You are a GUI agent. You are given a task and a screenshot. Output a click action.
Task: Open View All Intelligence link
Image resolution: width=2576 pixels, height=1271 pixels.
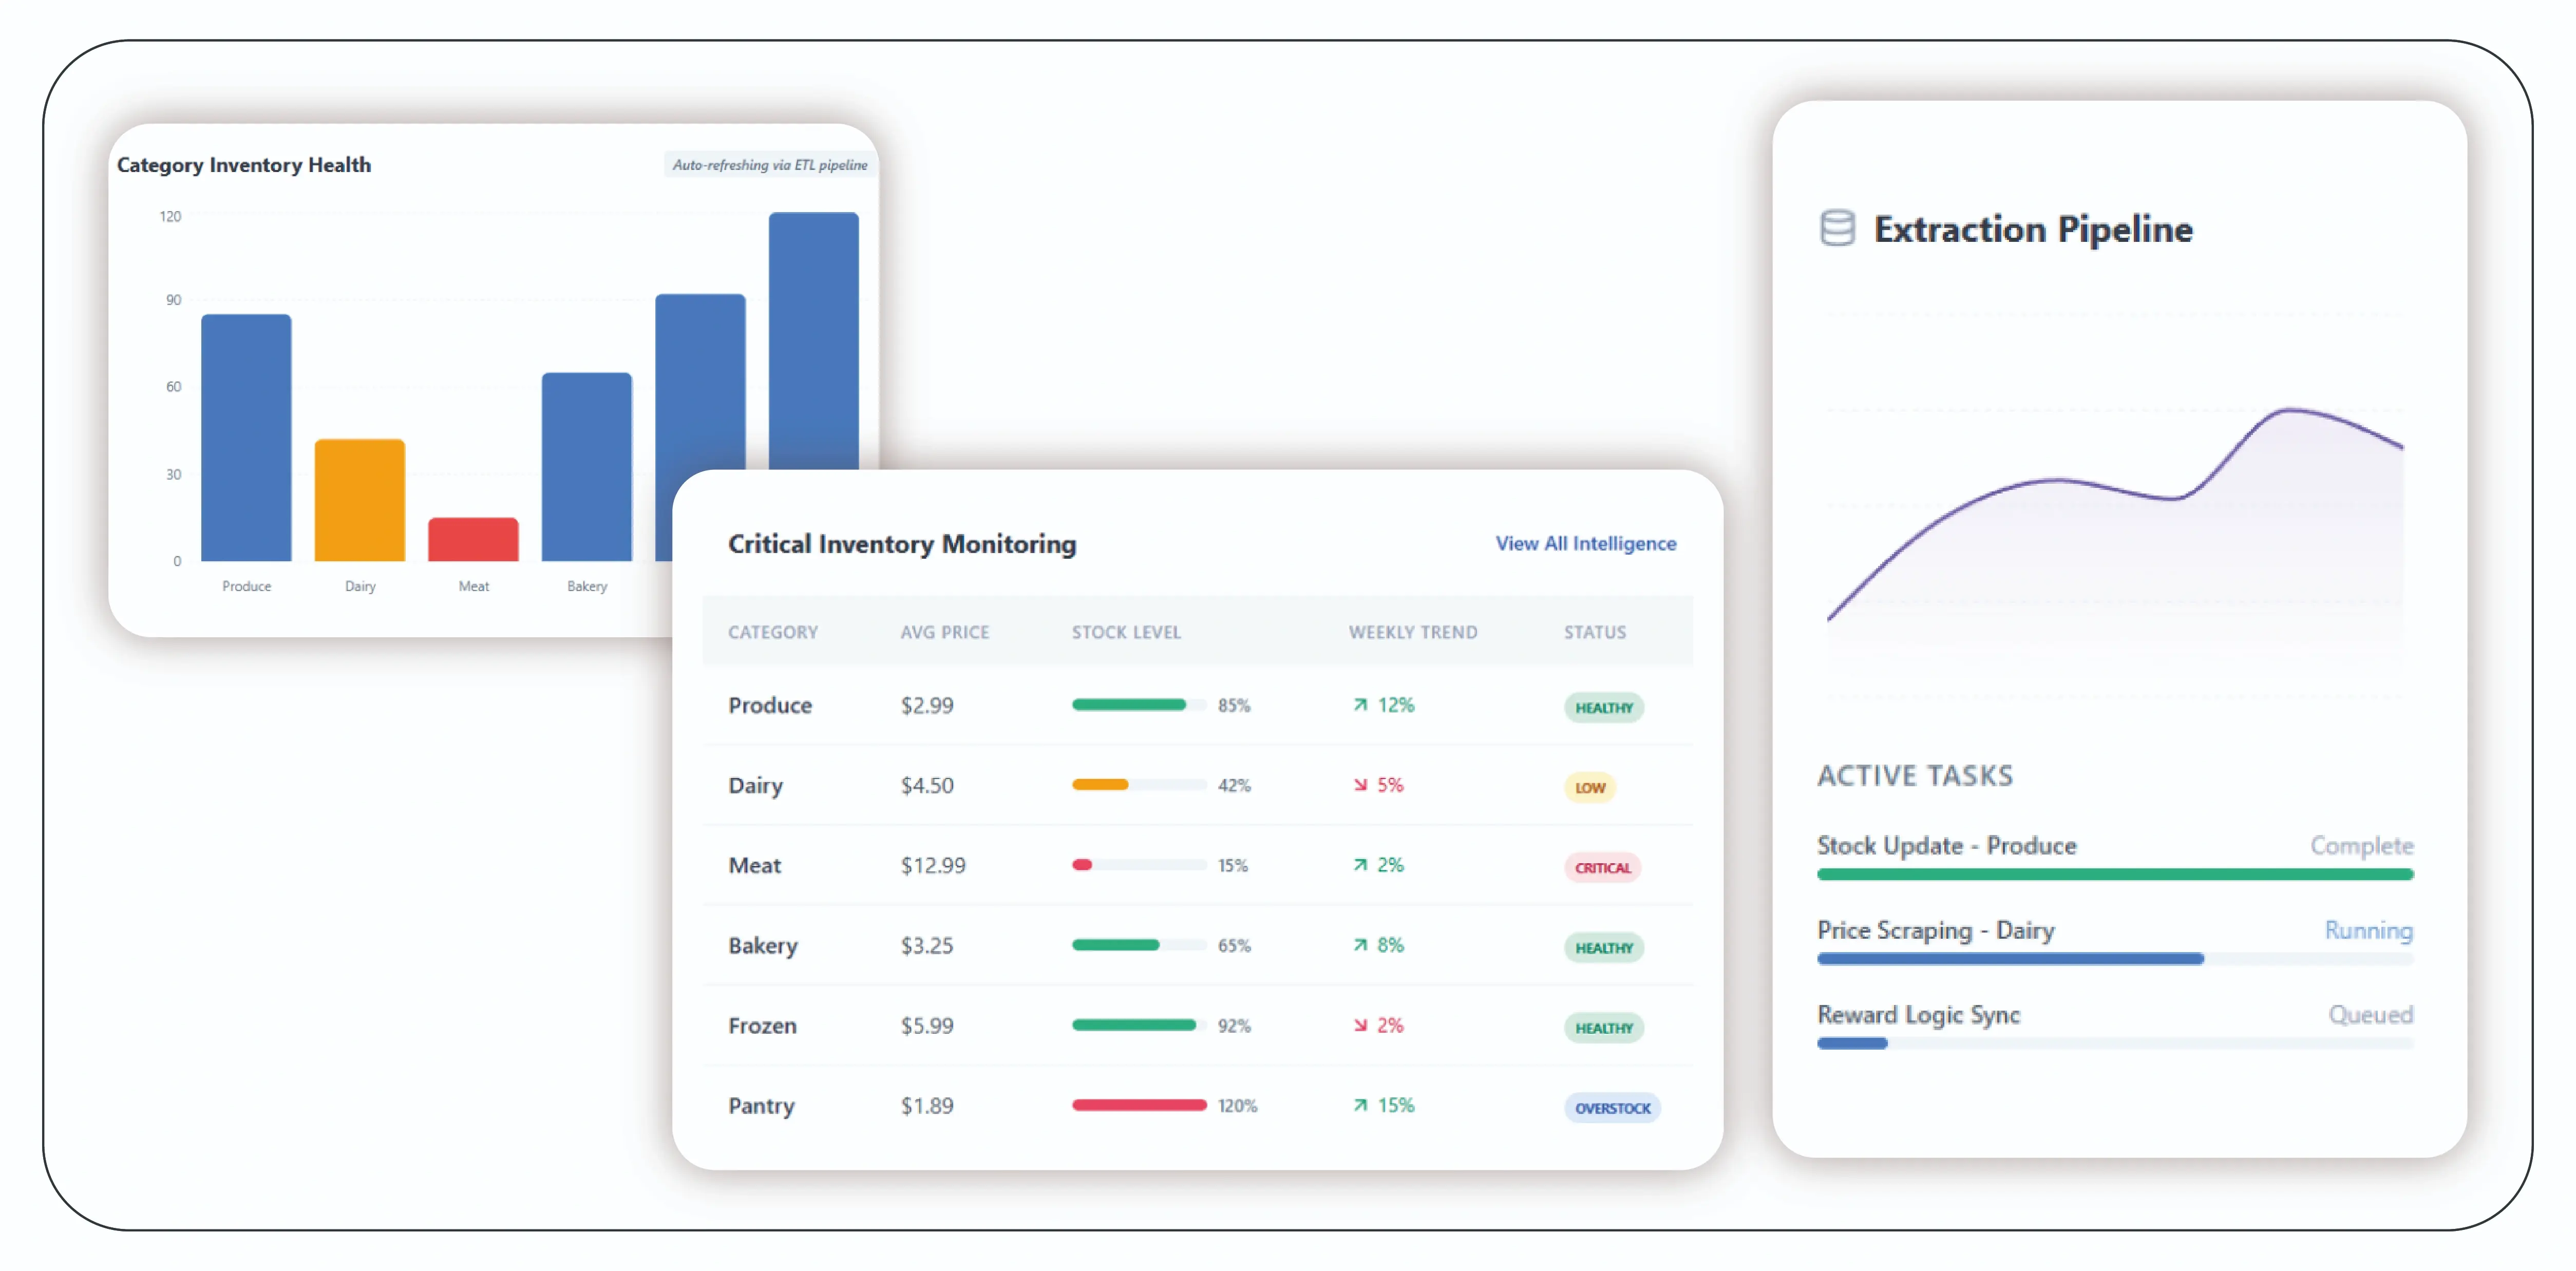click(x=1585, y=543)
